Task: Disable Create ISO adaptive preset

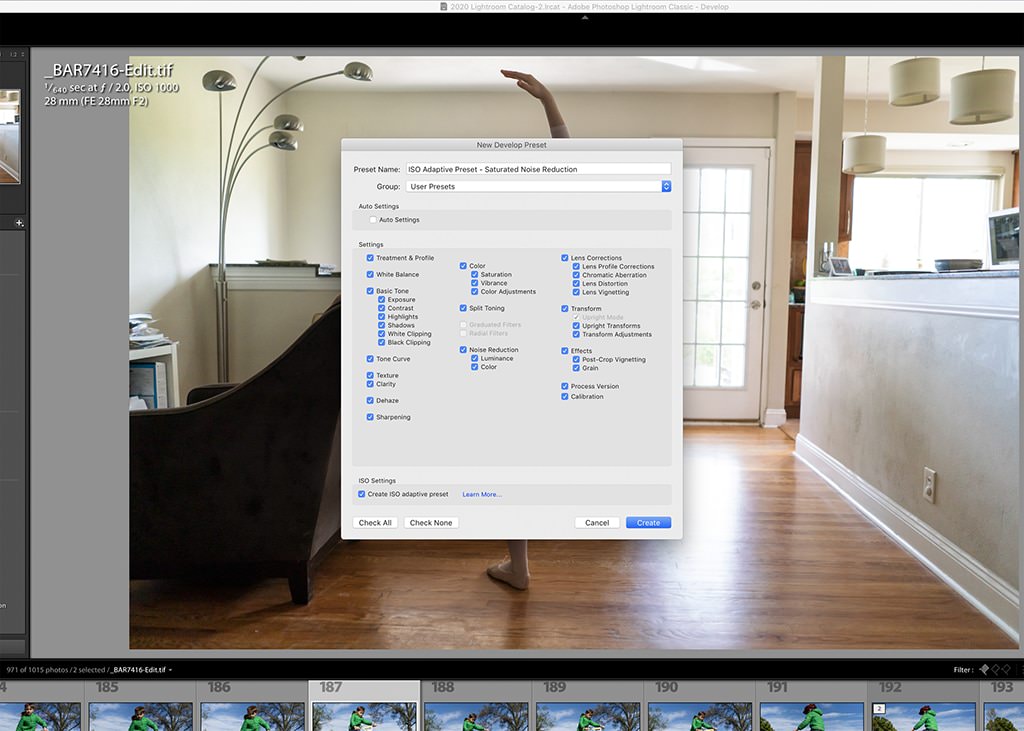Action: tap(361, 495)
